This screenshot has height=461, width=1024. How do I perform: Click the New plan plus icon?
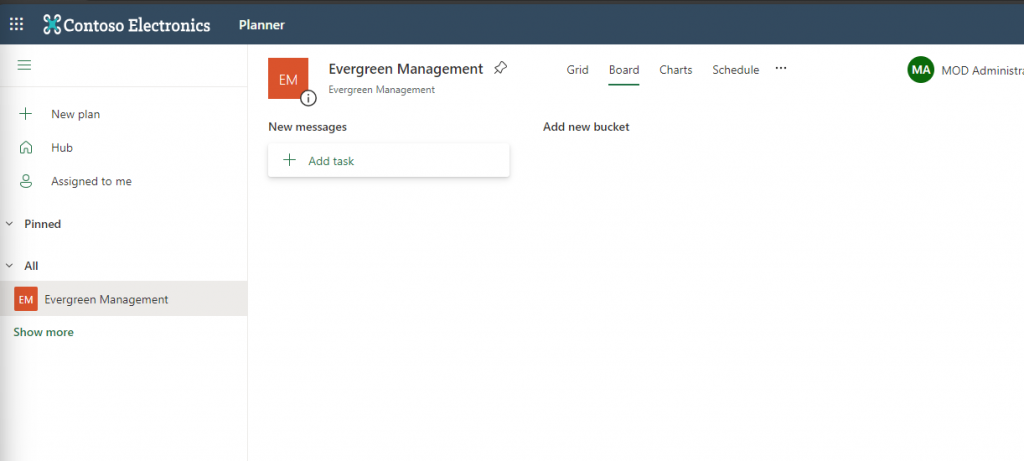(26, 114)
